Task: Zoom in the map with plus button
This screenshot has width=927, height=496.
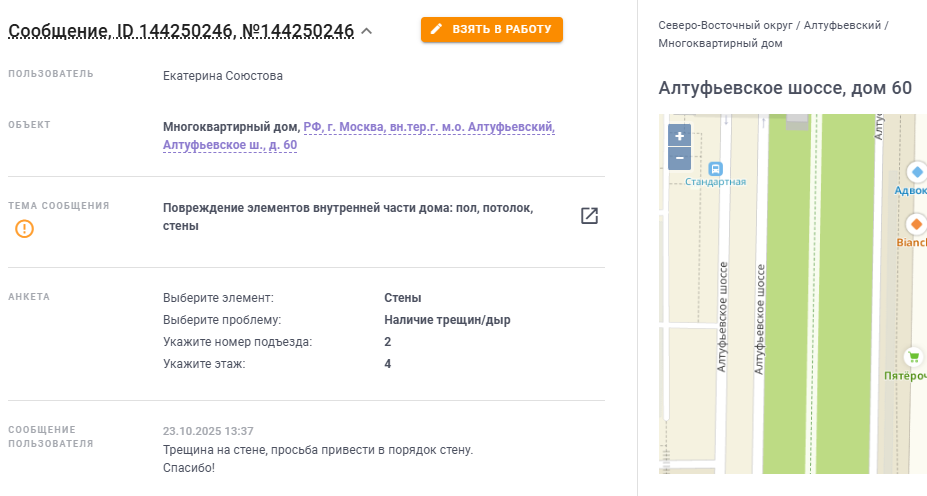Action: point(680,136)
